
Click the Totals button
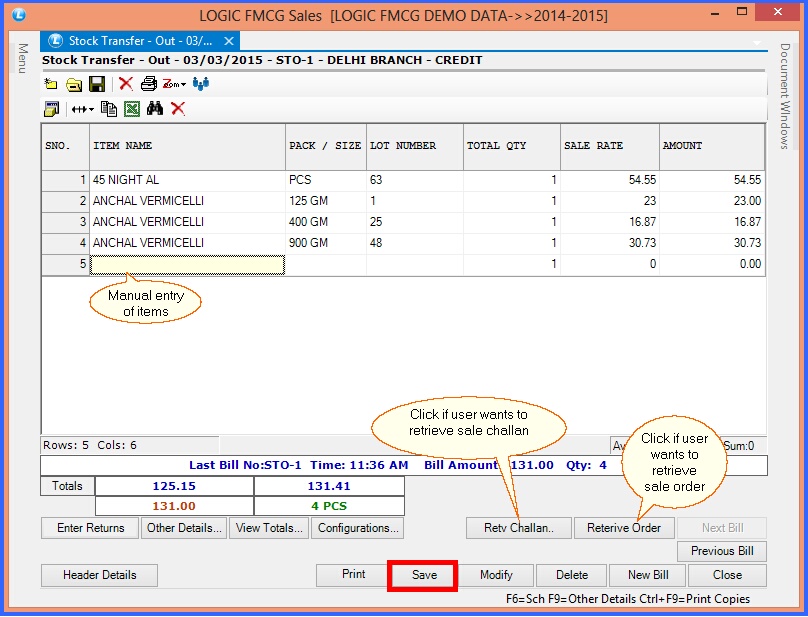click(x=67, y=486)
